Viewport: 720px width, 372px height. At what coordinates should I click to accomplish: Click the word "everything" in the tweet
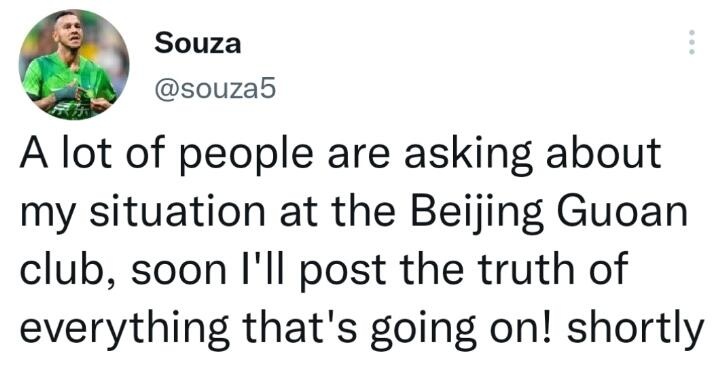point(124,327)
